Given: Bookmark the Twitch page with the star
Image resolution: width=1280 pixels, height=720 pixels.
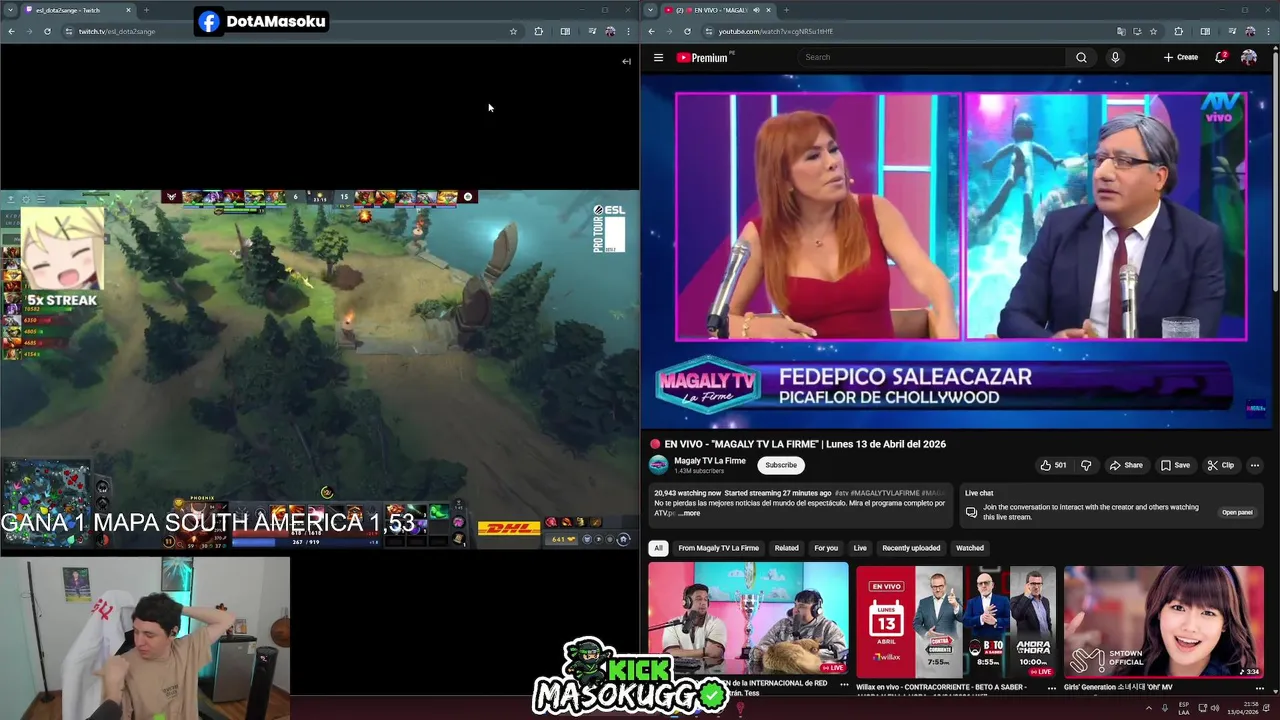Looking at the screenshot, I should pyautogui.click(x=513, y=31).
